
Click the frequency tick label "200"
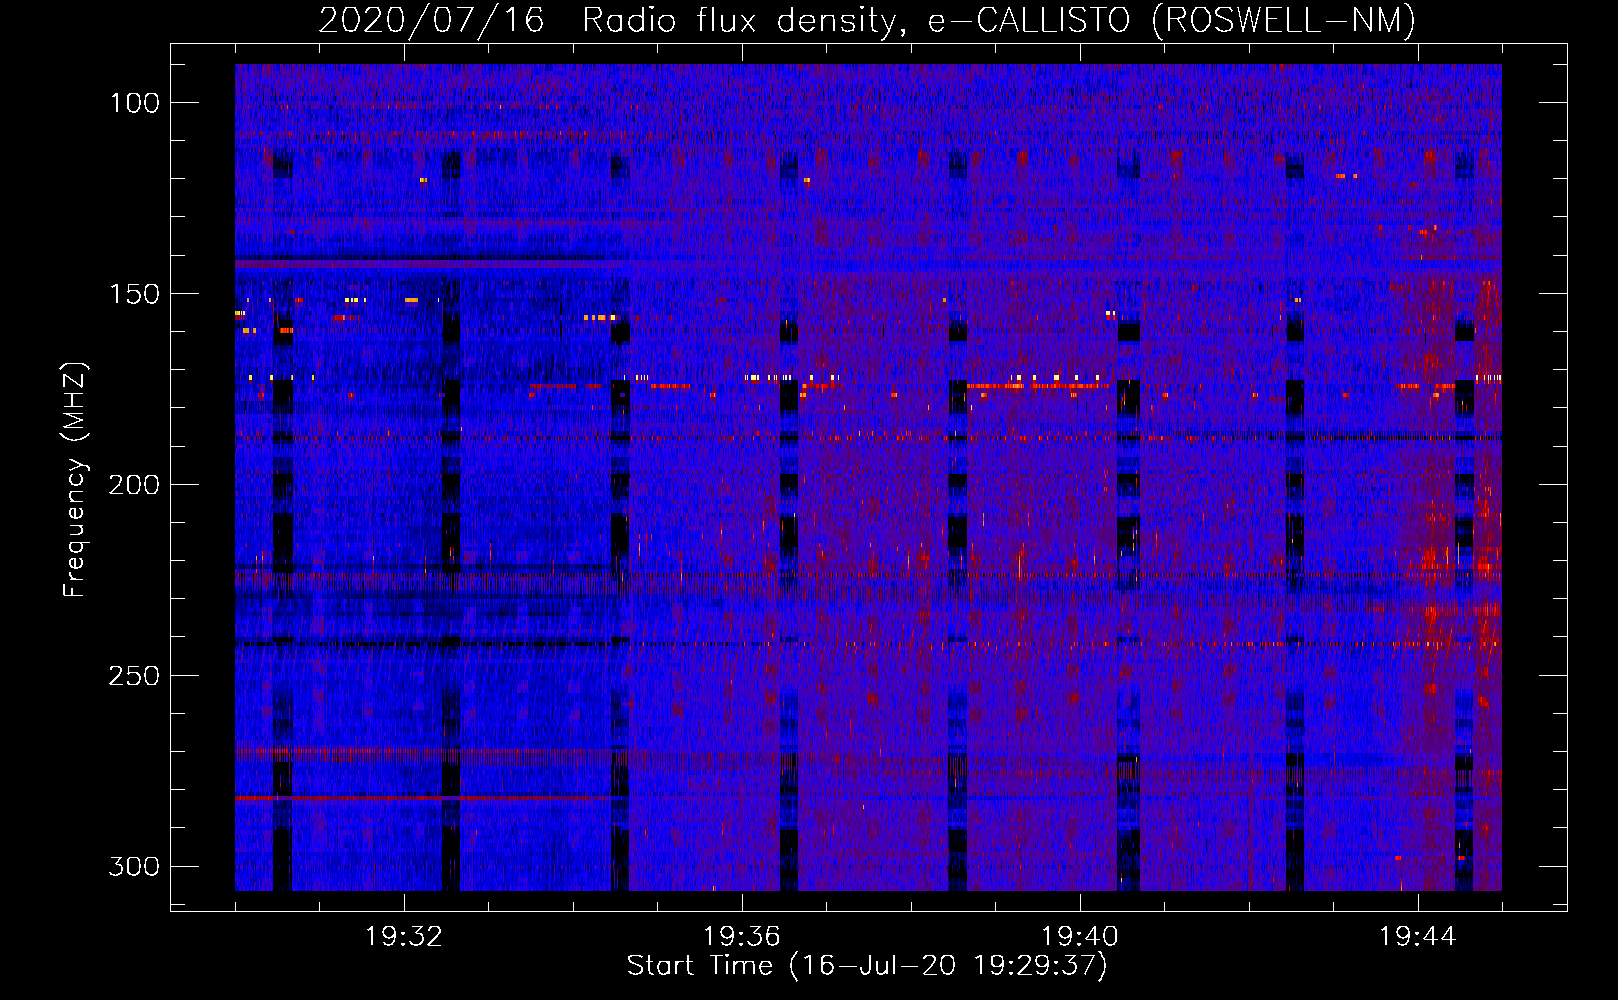tap(135, 485)
